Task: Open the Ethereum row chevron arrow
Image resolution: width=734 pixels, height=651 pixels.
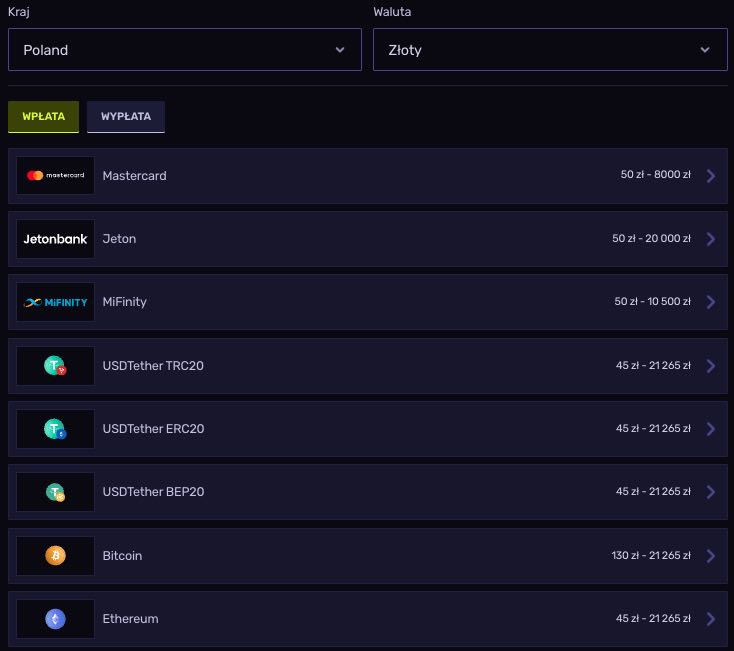Action: 711,619
